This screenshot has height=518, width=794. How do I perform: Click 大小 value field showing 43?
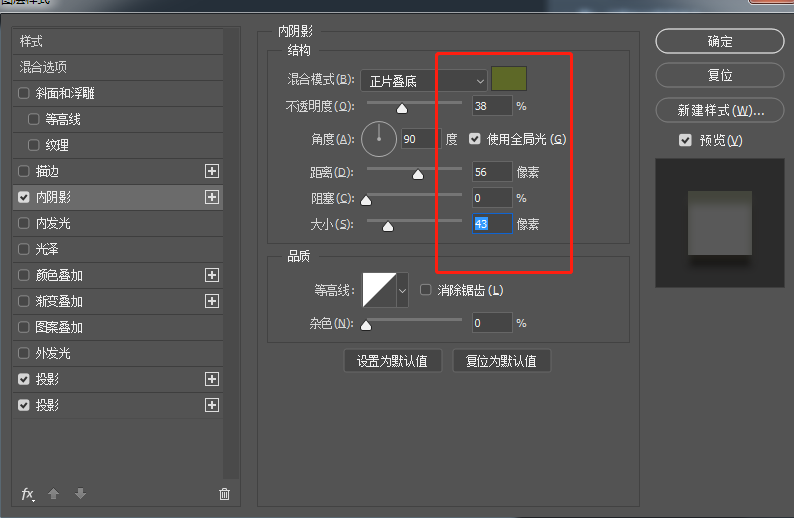click(492, 224)
